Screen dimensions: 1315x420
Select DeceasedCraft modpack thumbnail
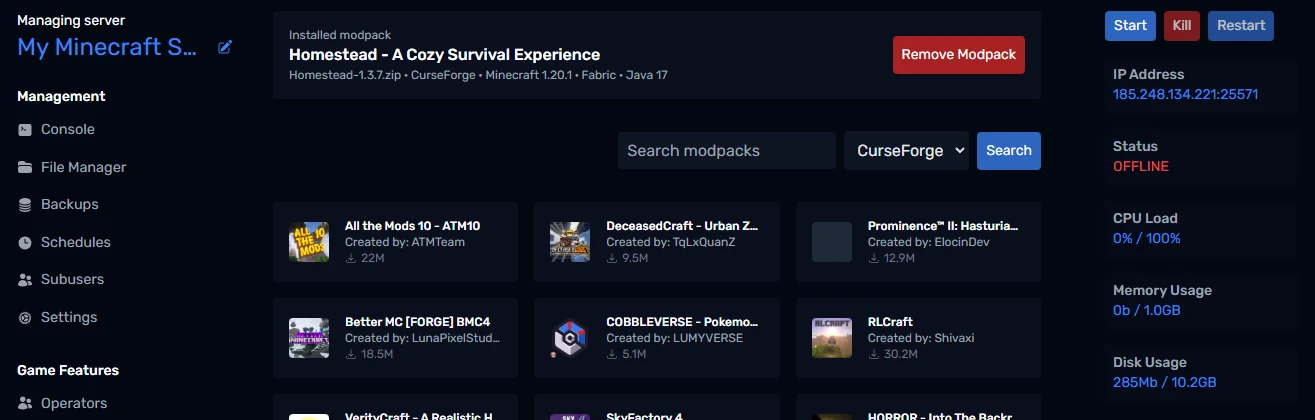click(570, 242)
